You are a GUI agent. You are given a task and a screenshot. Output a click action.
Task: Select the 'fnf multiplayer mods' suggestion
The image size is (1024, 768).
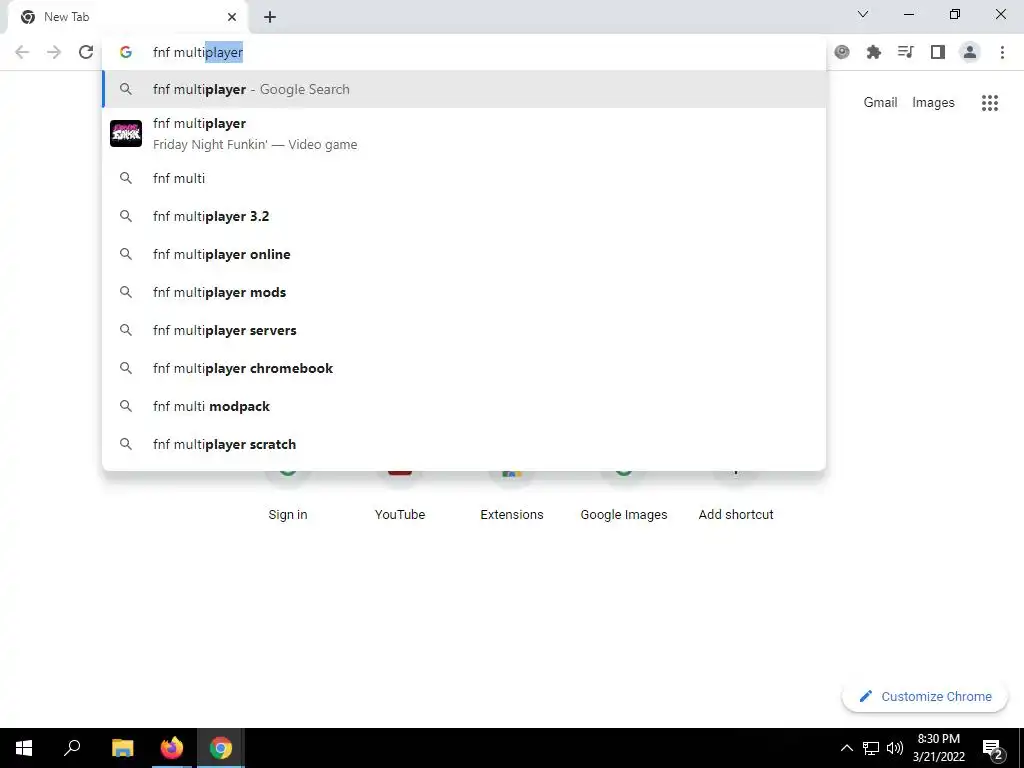pyautogui.click(x=464, y=292)
